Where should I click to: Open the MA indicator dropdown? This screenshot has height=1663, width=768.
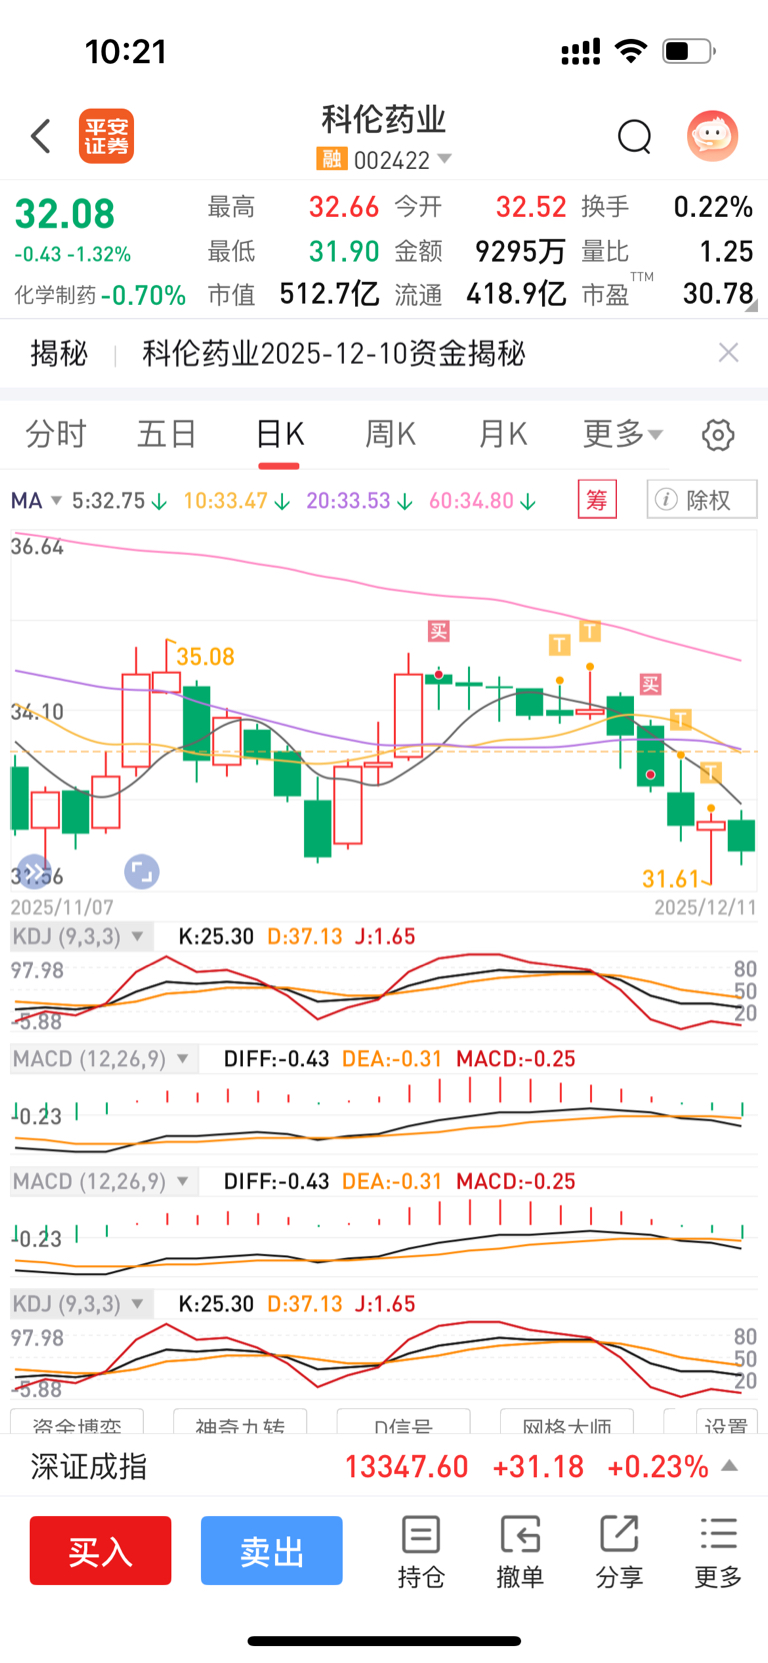37,500
